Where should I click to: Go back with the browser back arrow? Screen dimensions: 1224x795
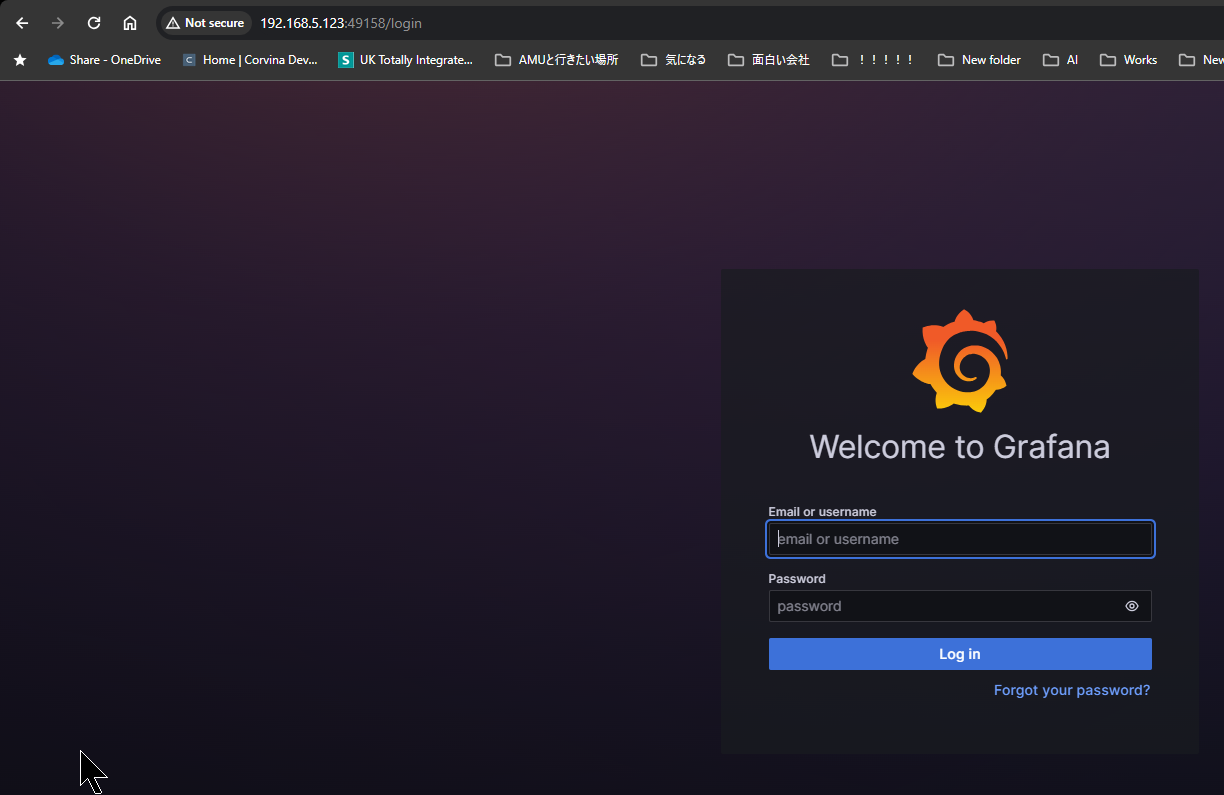pyautogui.click(x=22, y=23)
